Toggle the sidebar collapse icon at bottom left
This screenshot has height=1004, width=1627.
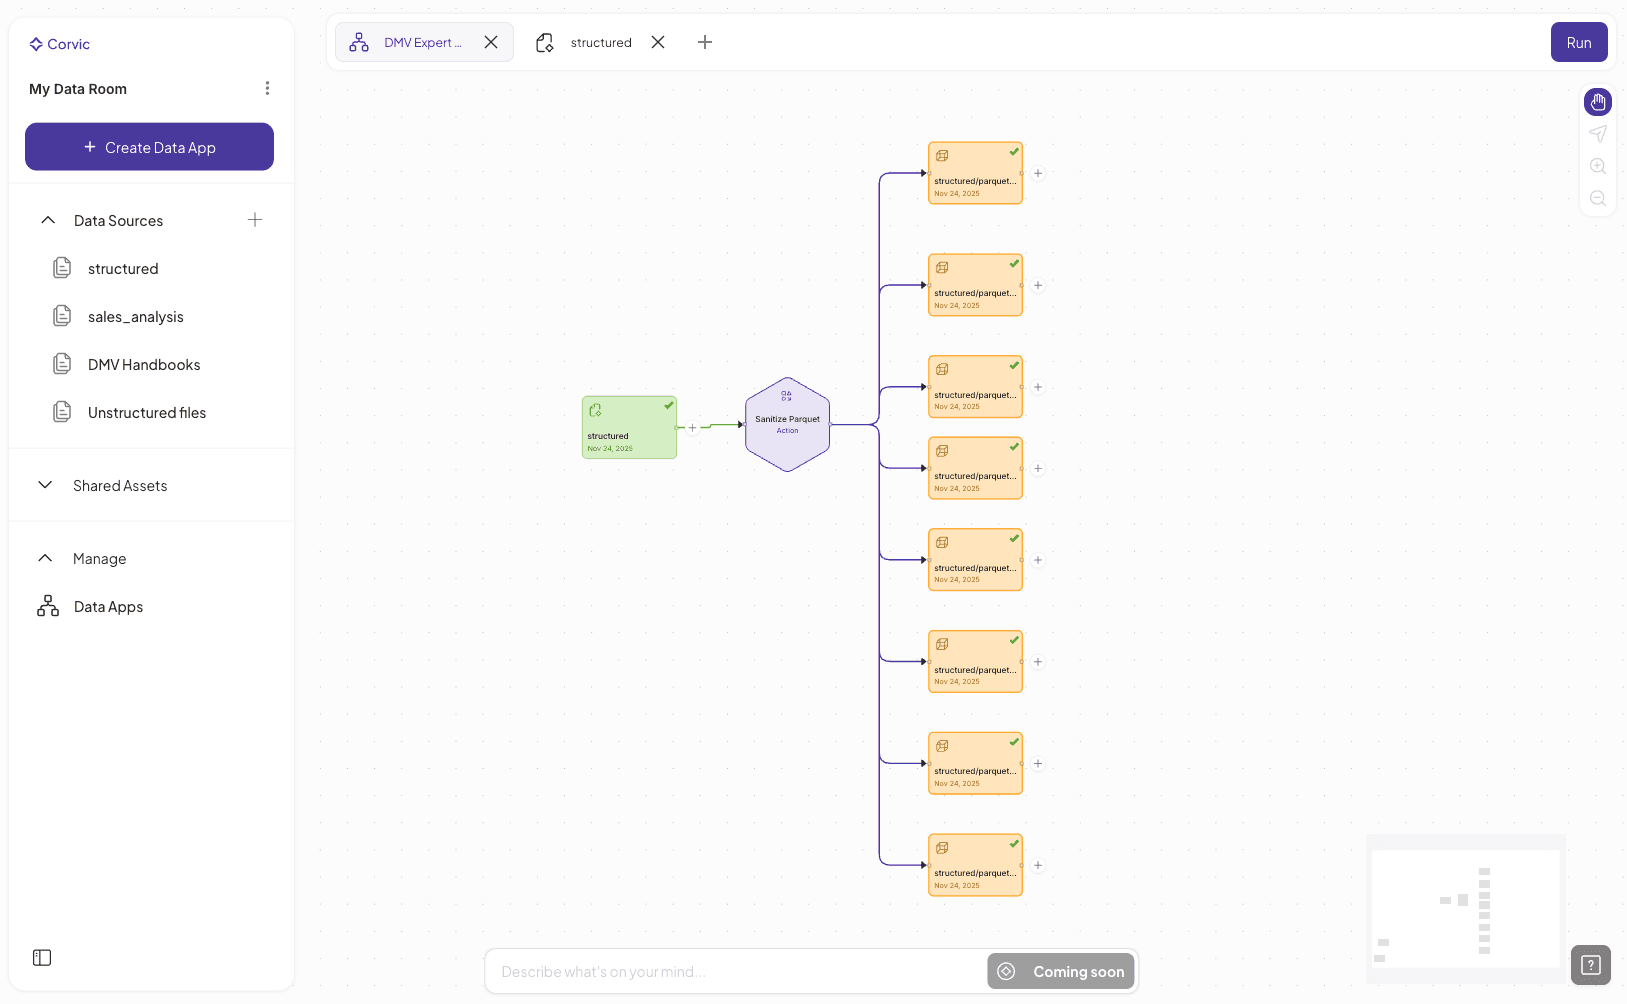(41, 957)
